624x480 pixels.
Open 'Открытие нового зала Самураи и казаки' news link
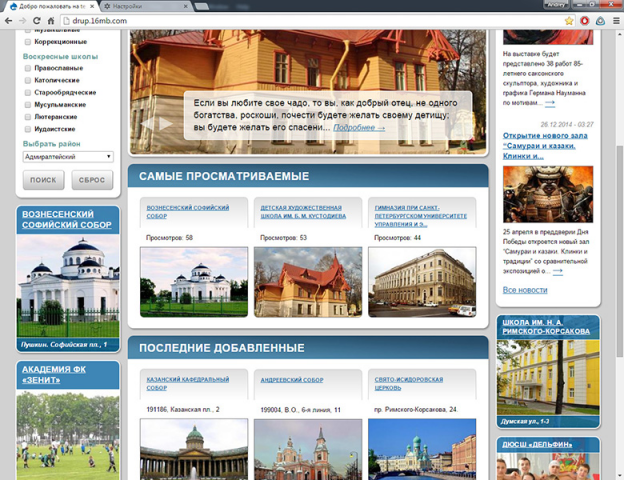pyautogui.click(x=545, y=146)
